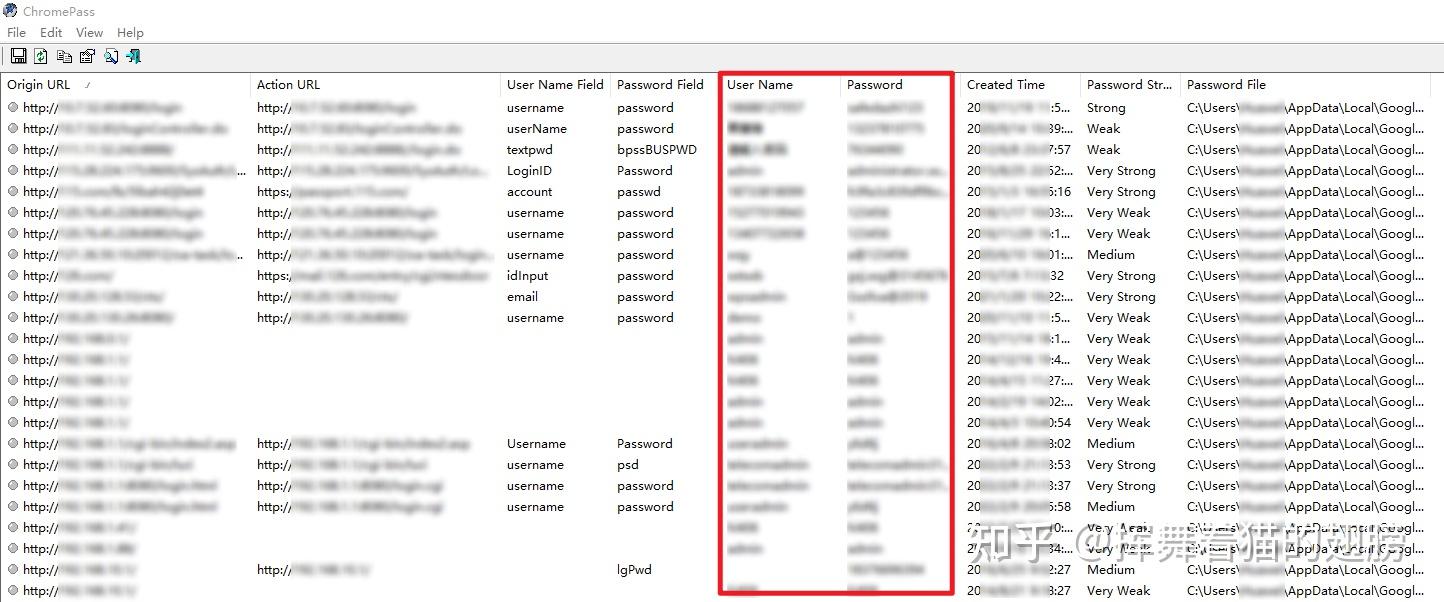Select the Weak cell in textpwd row
1444x602 pixels.
click(x=1104, y=150)
